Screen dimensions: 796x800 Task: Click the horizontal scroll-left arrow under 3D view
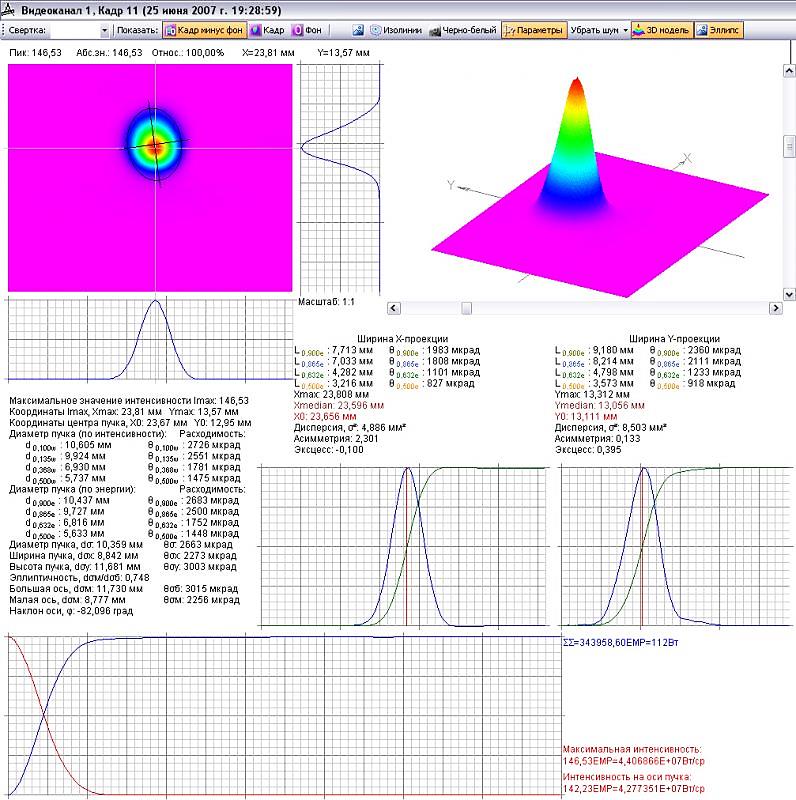pyautogui.click(x=394, y=308)
